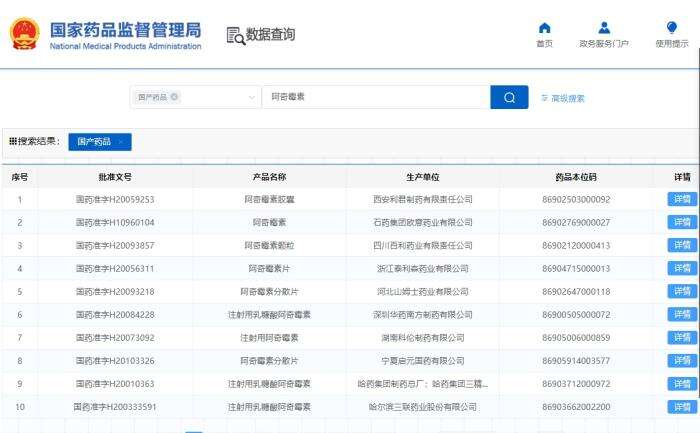Remove the 国产药品 chip in search selector
700x433 pixels.
(x=175, y=97)
